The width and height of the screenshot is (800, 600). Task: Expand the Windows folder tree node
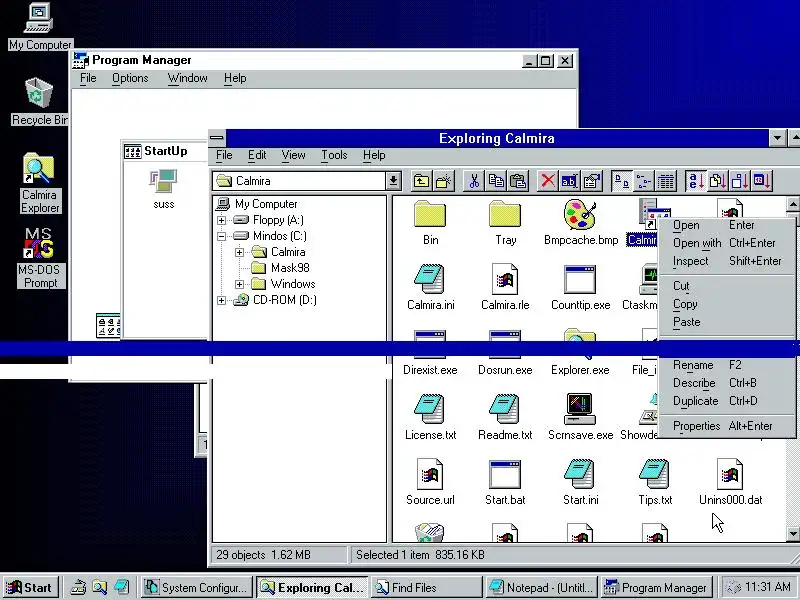(x=239, y=284)
